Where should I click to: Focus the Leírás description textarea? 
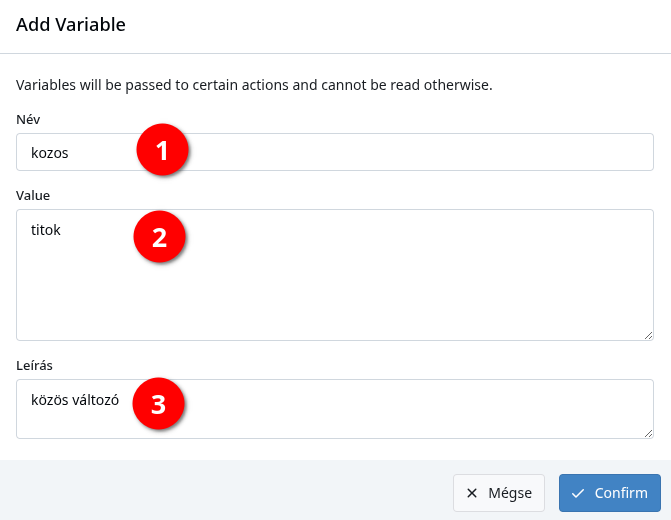point(335,409)
